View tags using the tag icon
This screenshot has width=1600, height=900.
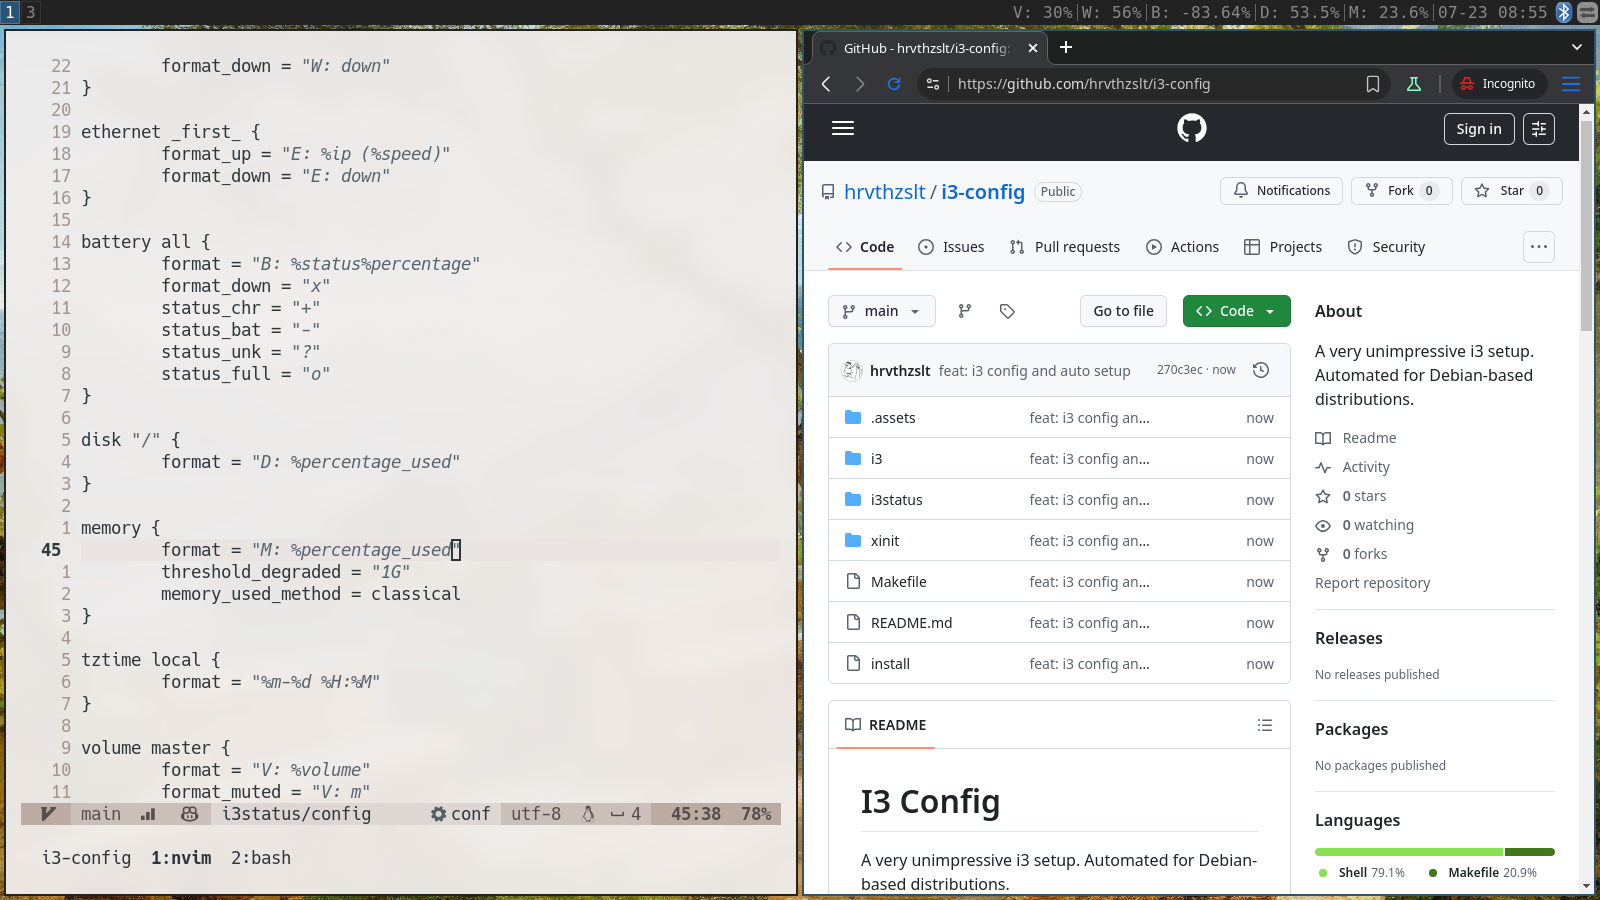(1007, 311)
